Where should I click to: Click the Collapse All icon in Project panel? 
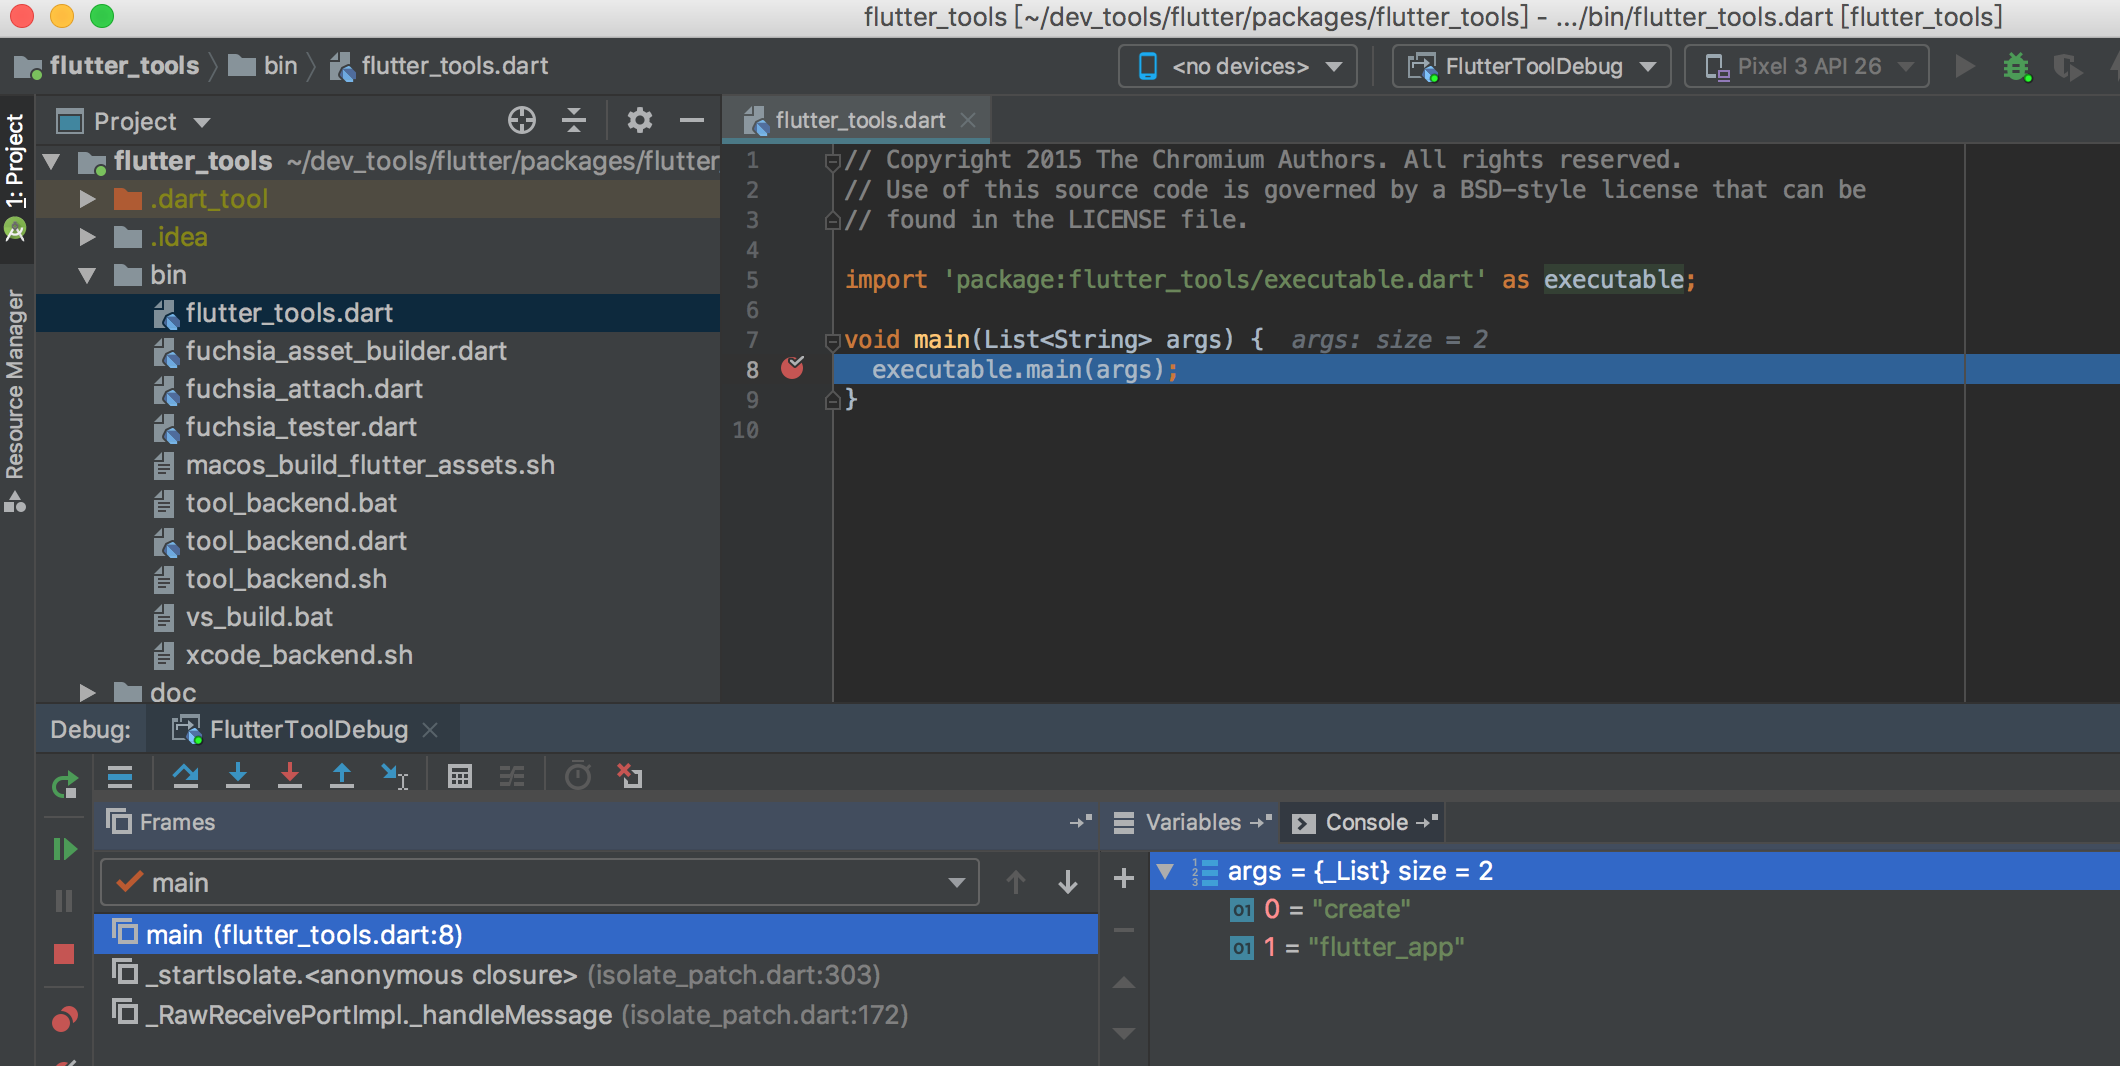(x=574, y=121)
